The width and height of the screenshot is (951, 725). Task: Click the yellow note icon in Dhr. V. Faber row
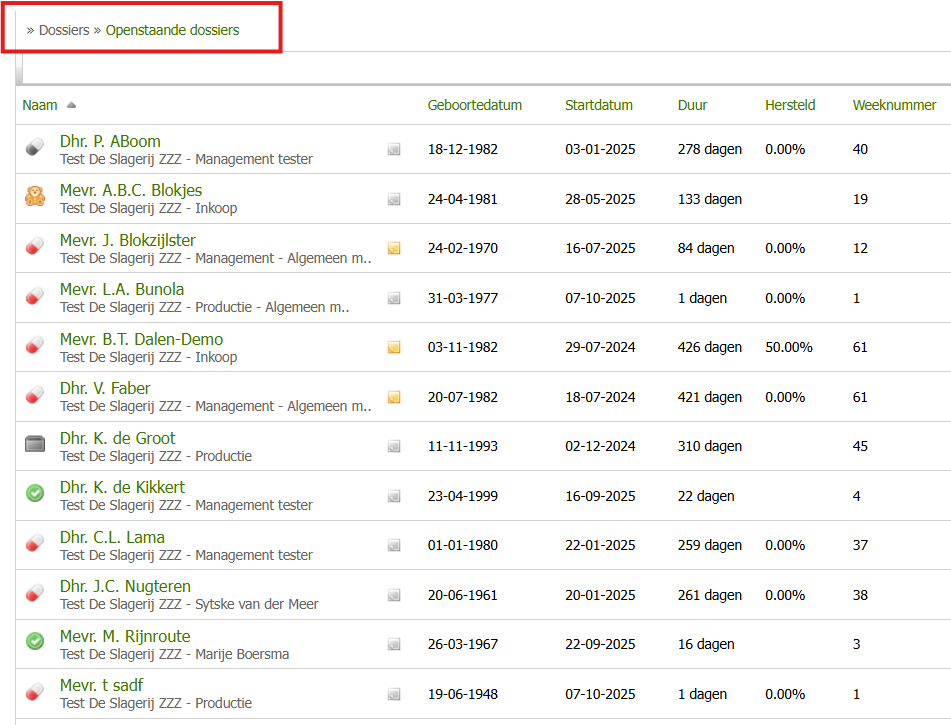tap(394, 397)
